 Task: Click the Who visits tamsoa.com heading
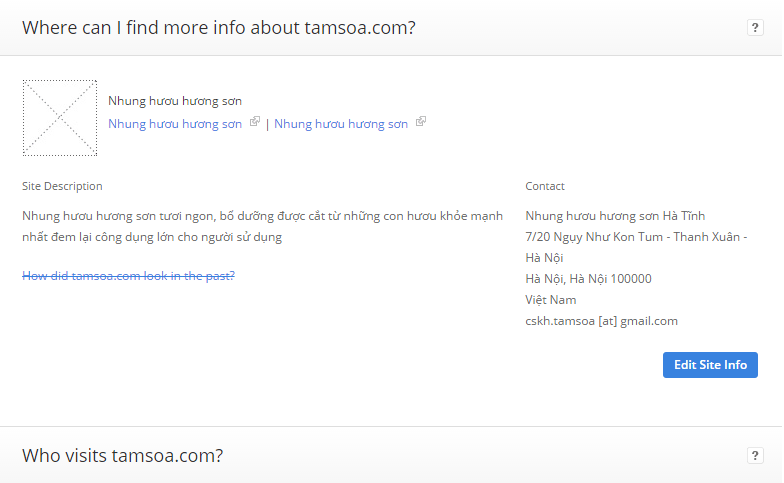[x=122, y=456]
